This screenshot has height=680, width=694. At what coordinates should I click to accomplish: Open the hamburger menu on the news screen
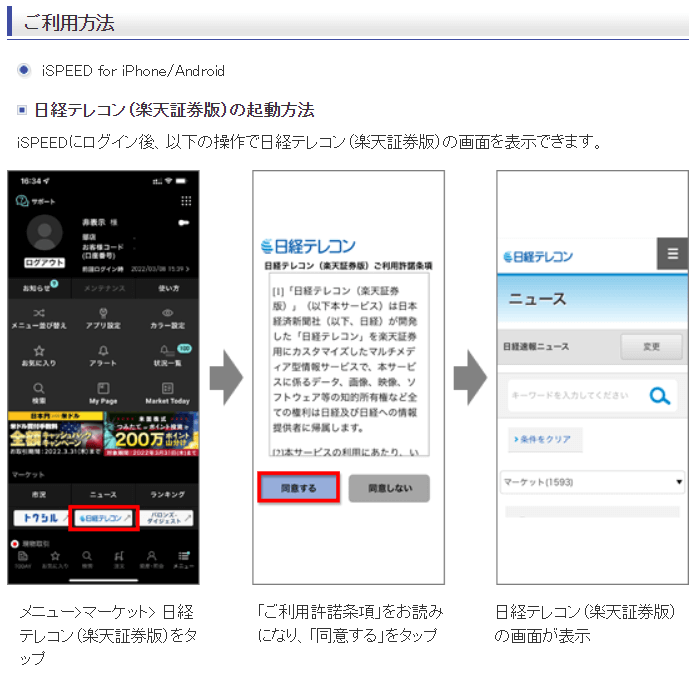coord(672,254)
